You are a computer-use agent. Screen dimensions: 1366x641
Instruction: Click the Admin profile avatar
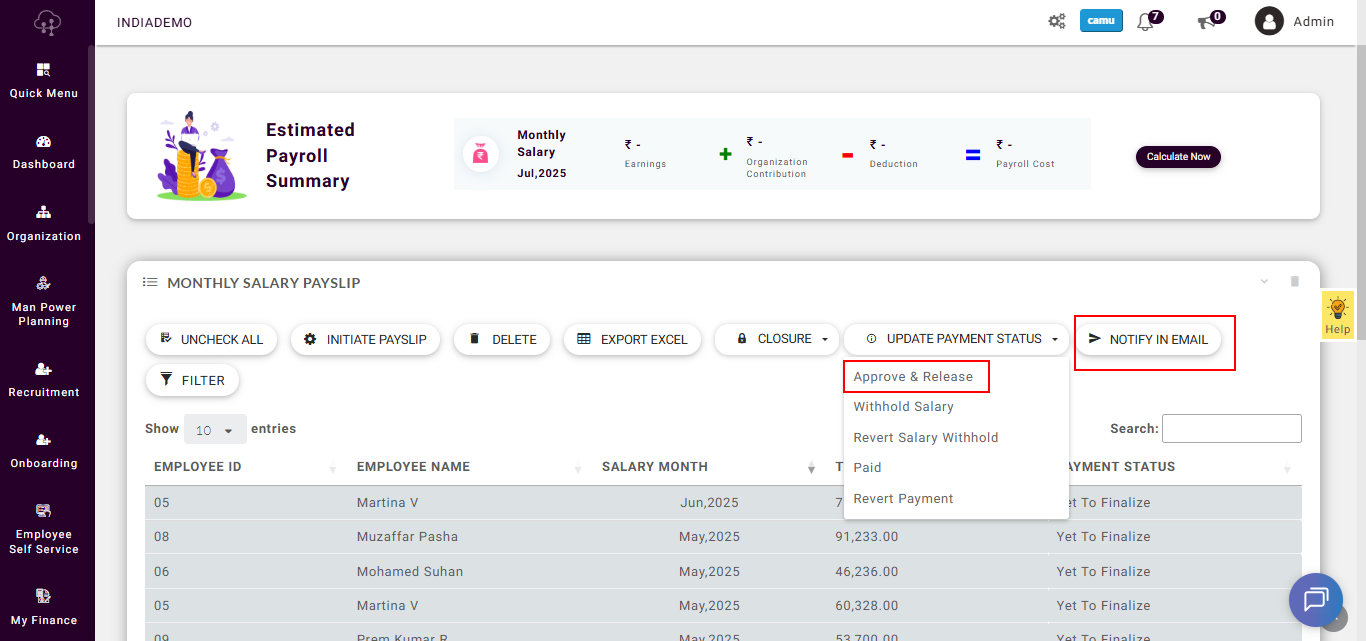point(1269,21)
